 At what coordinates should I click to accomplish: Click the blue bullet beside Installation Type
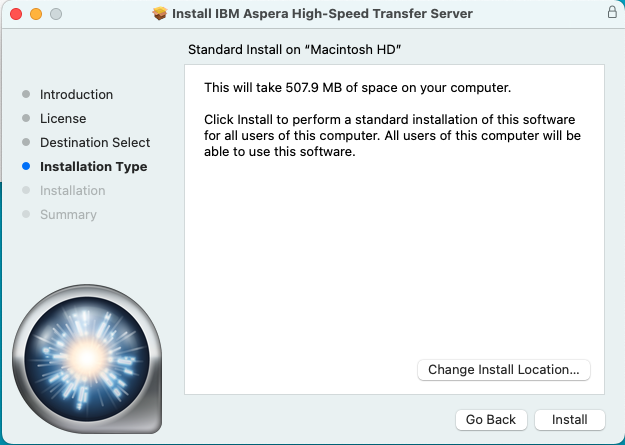point(26,166)
